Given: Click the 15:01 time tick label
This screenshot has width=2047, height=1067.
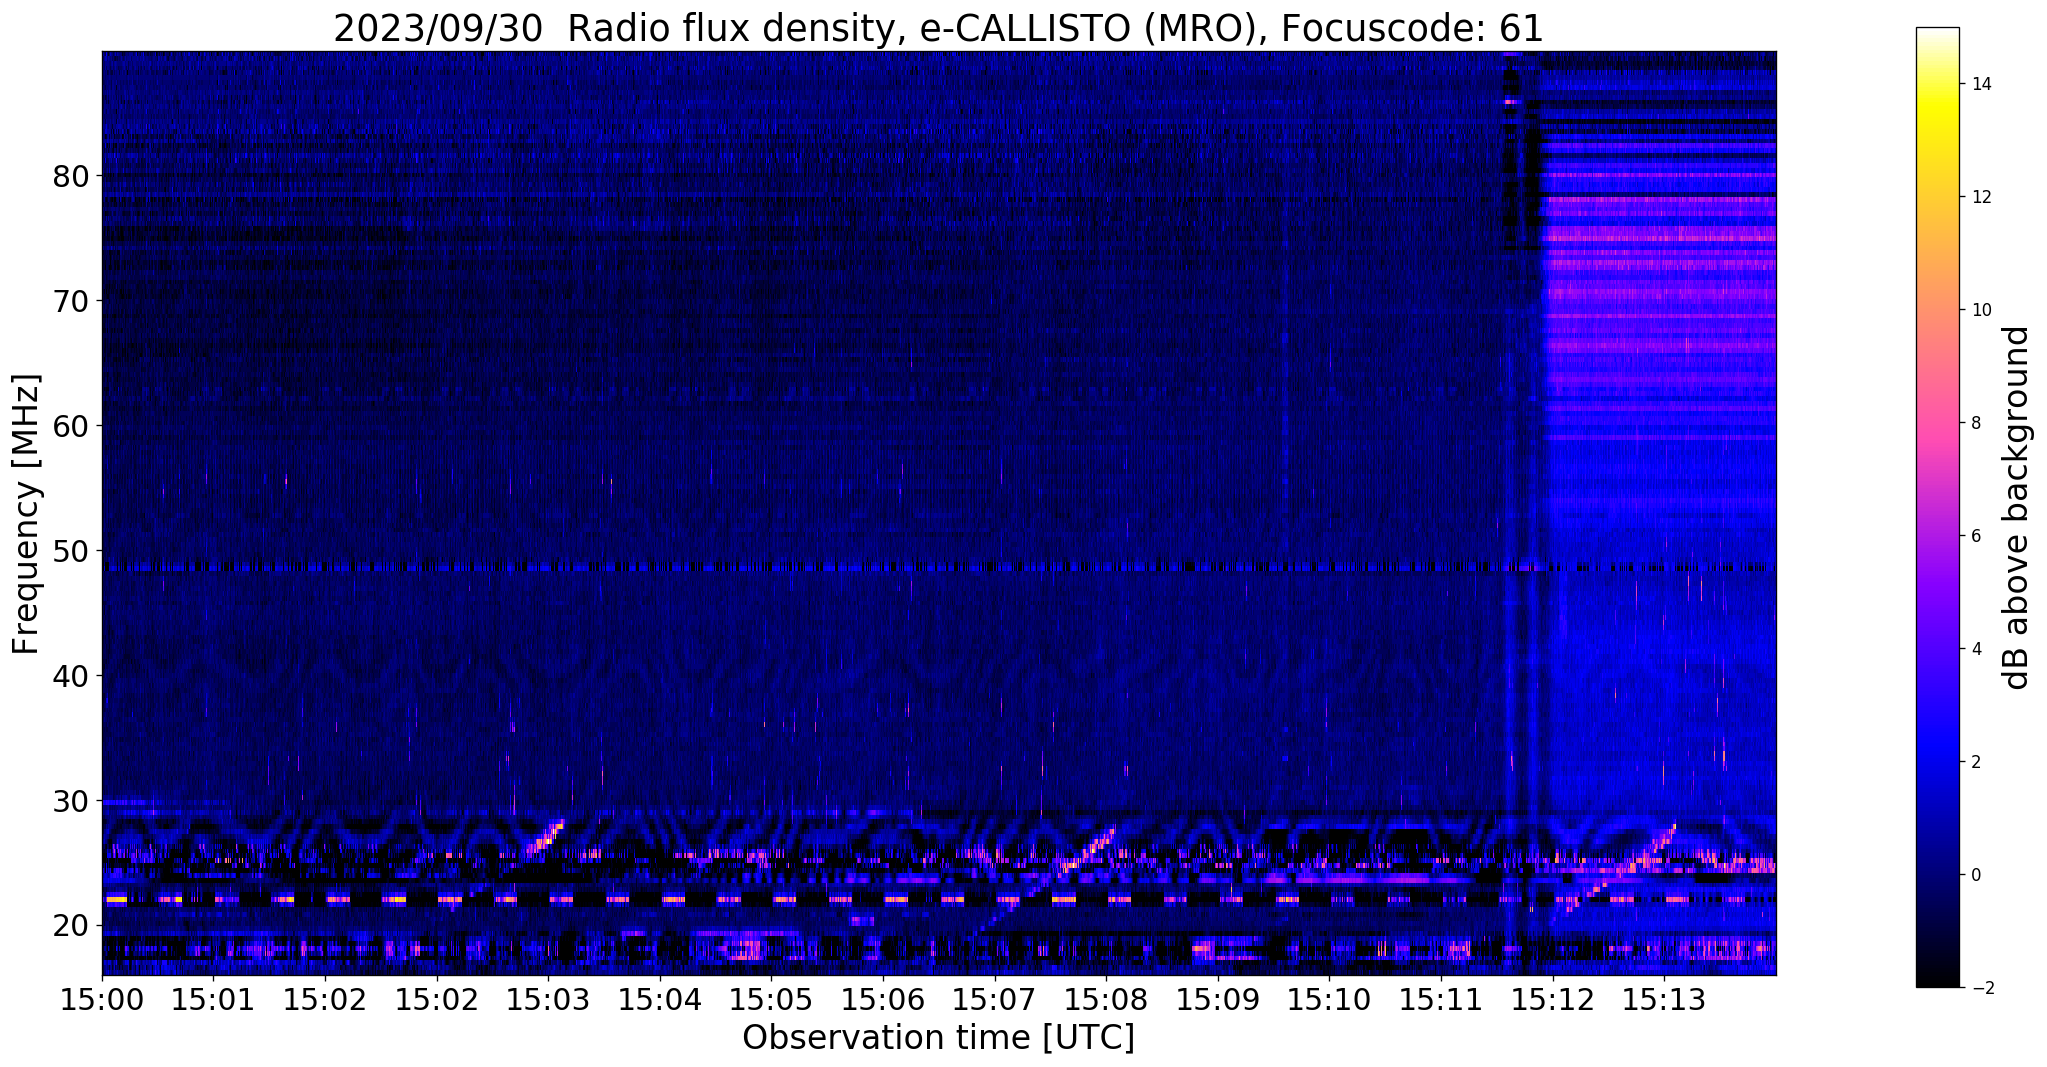Looking at the screenshot, I should click(212, 999).
